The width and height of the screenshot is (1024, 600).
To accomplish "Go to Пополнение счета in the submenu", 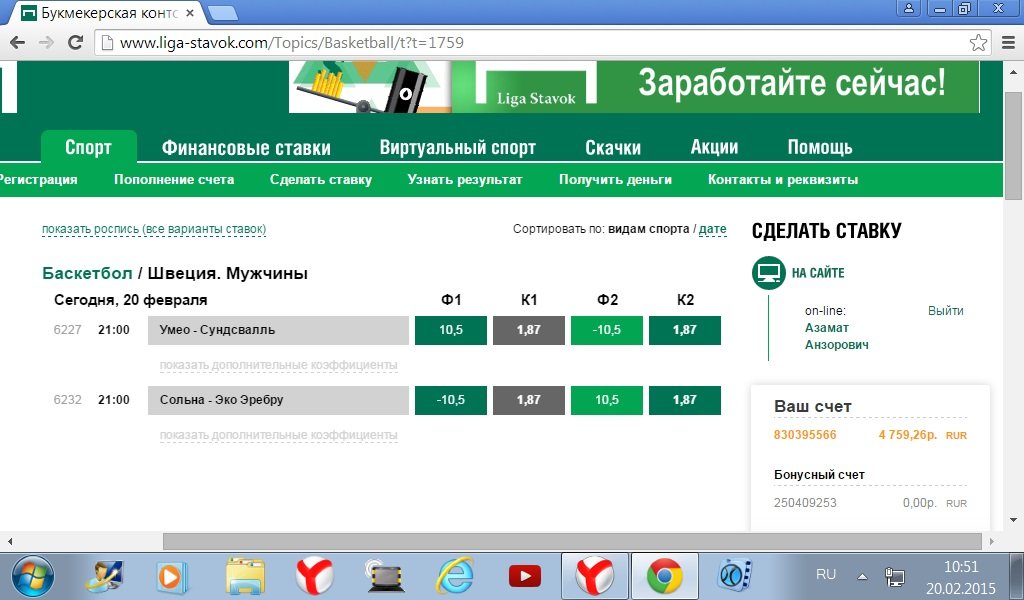I will [x=174, y=180].
